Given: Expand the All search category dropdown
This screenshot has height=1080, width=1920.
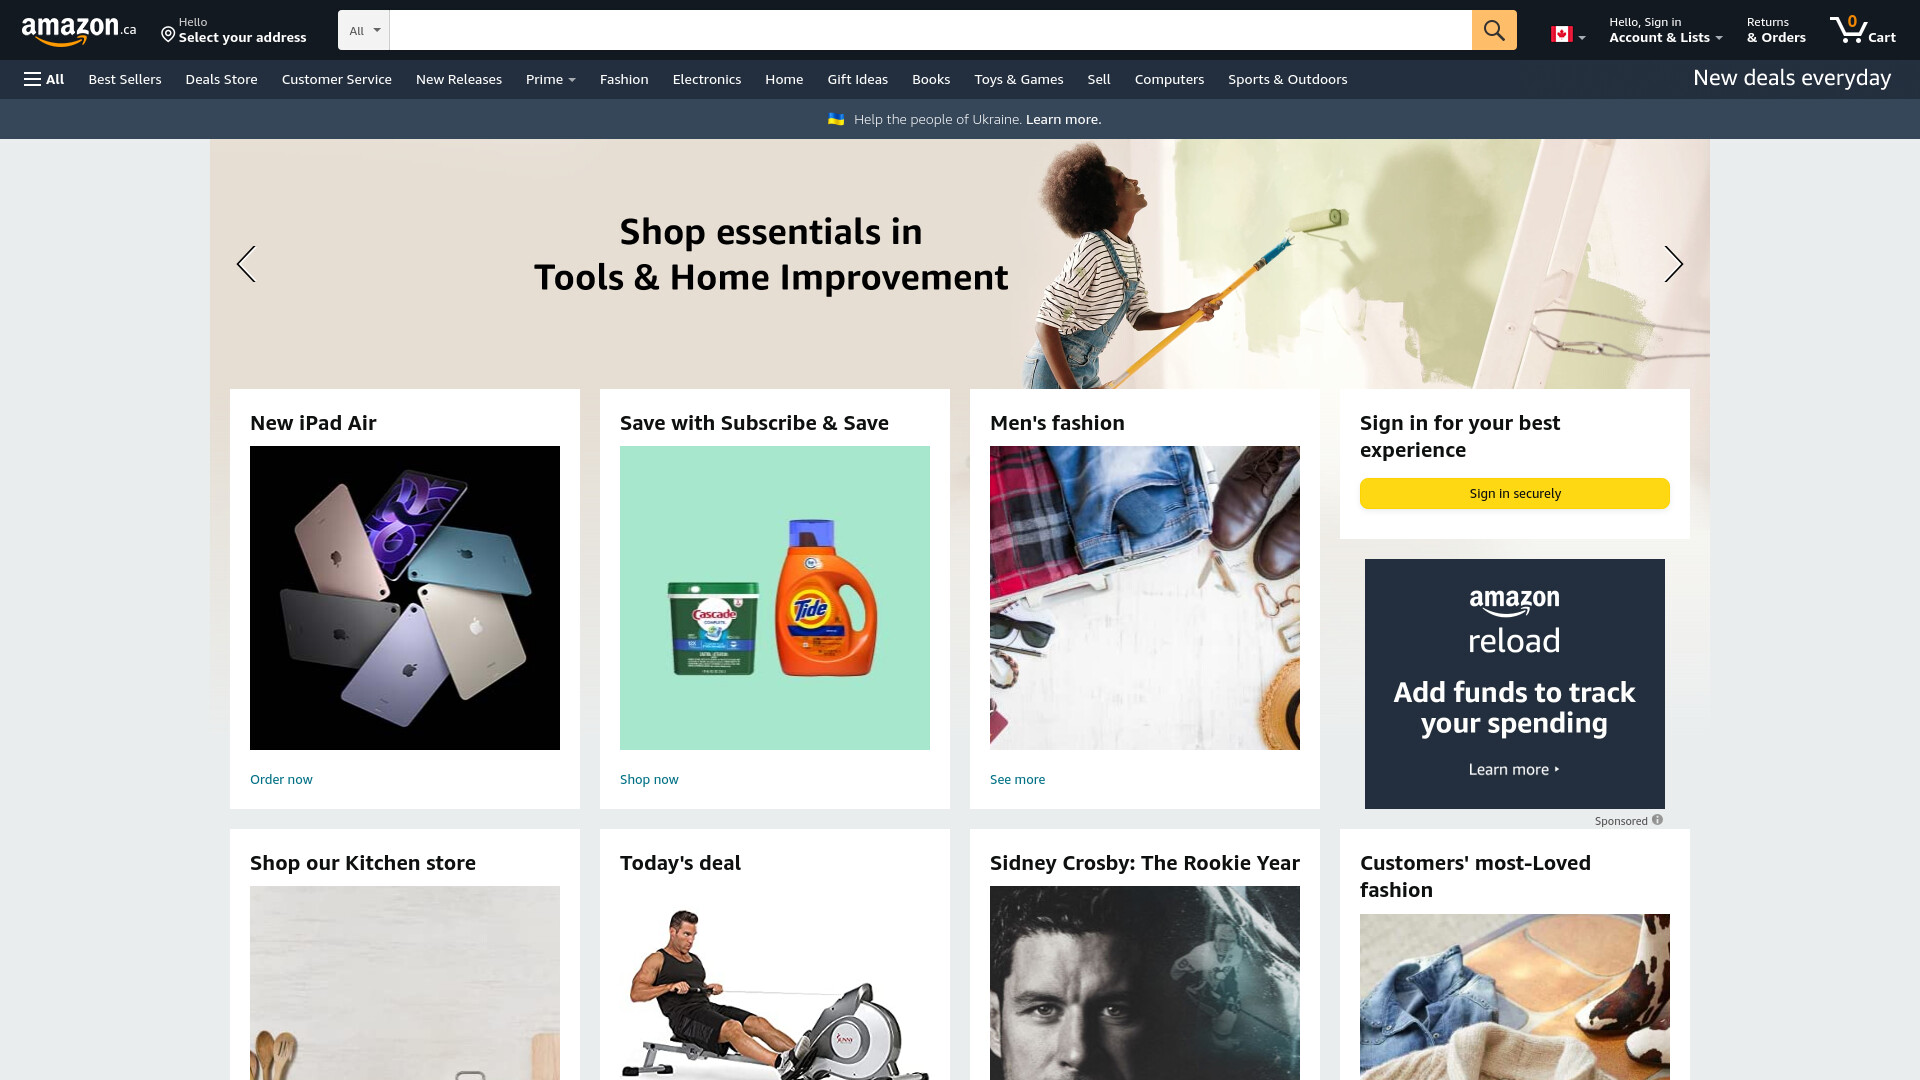Looking at the screenshot, I should (x=364, y=30).
